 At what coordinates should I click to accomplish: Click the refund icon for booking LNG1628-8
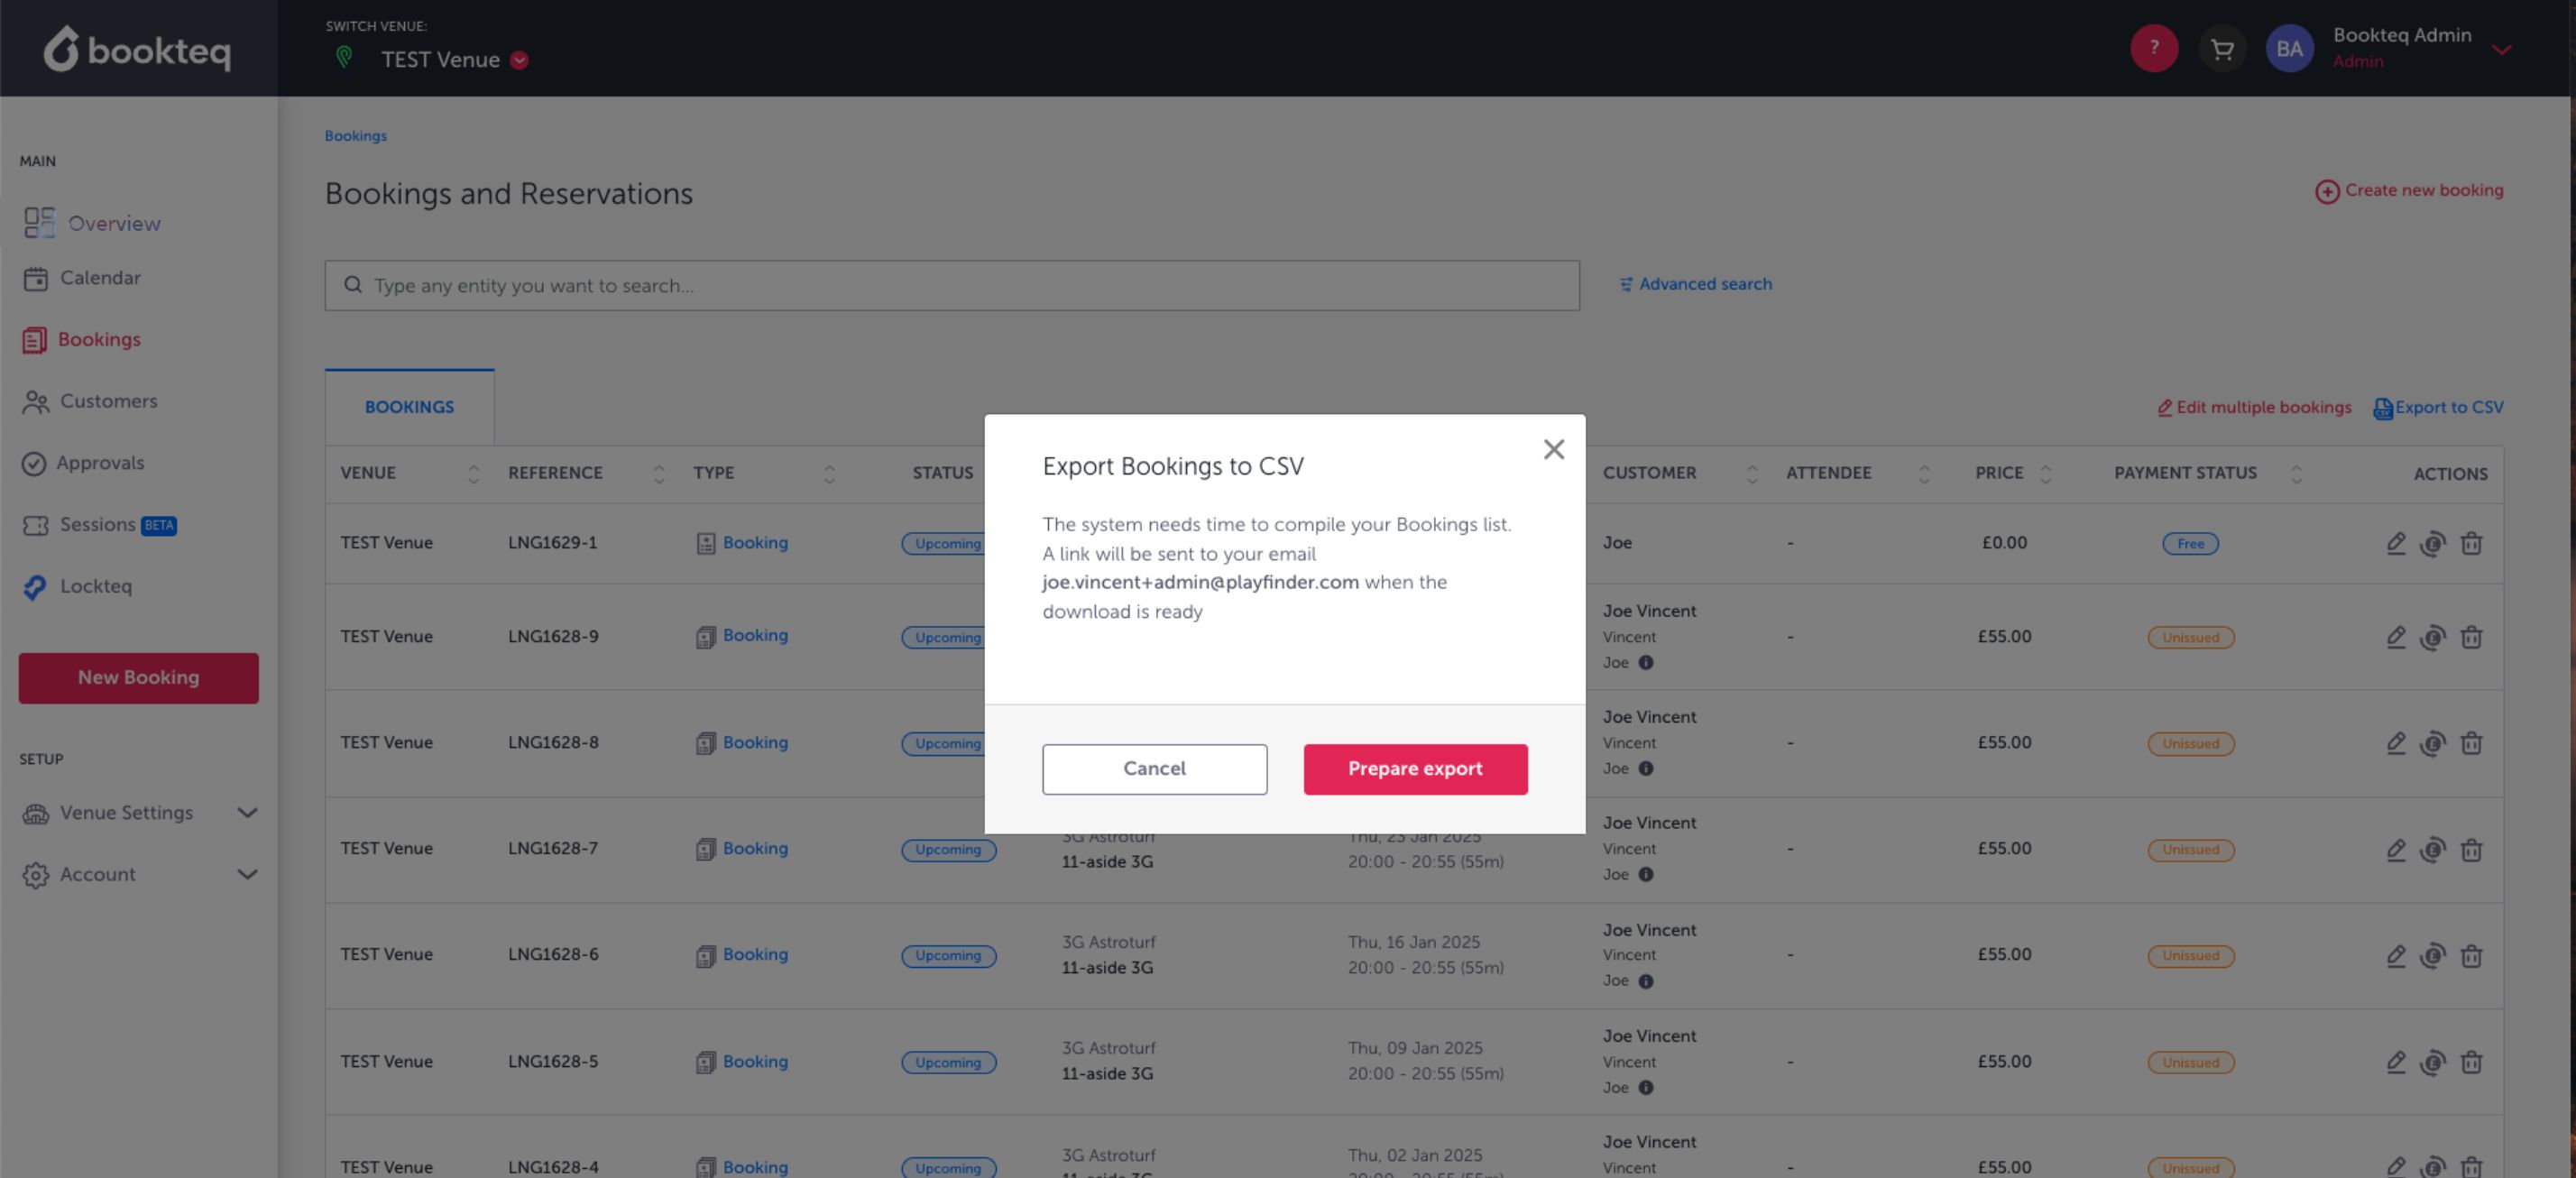pyautogui.click(x=2432, y=743)
